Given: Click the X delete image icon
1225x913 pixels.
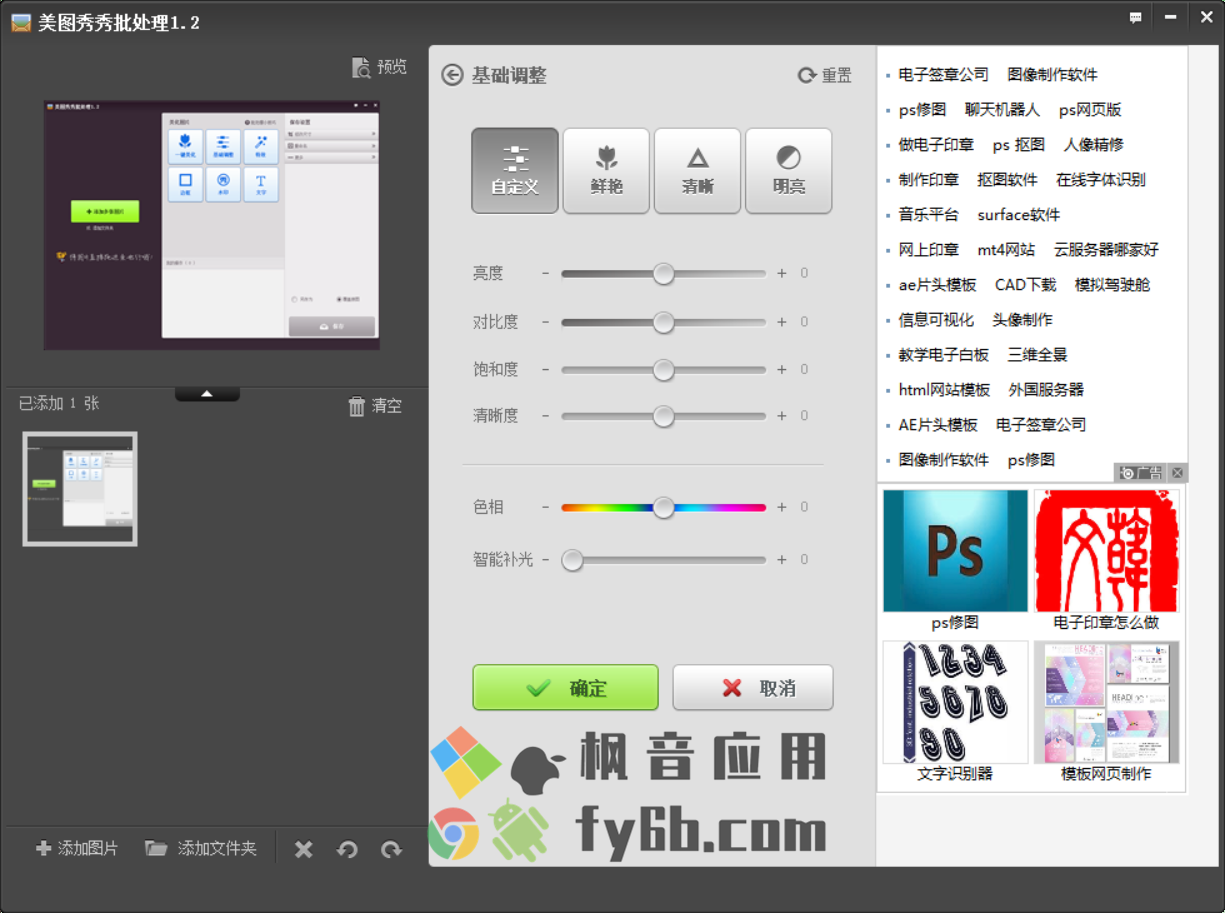Looking at the screenshot, I should pos(304,849).
